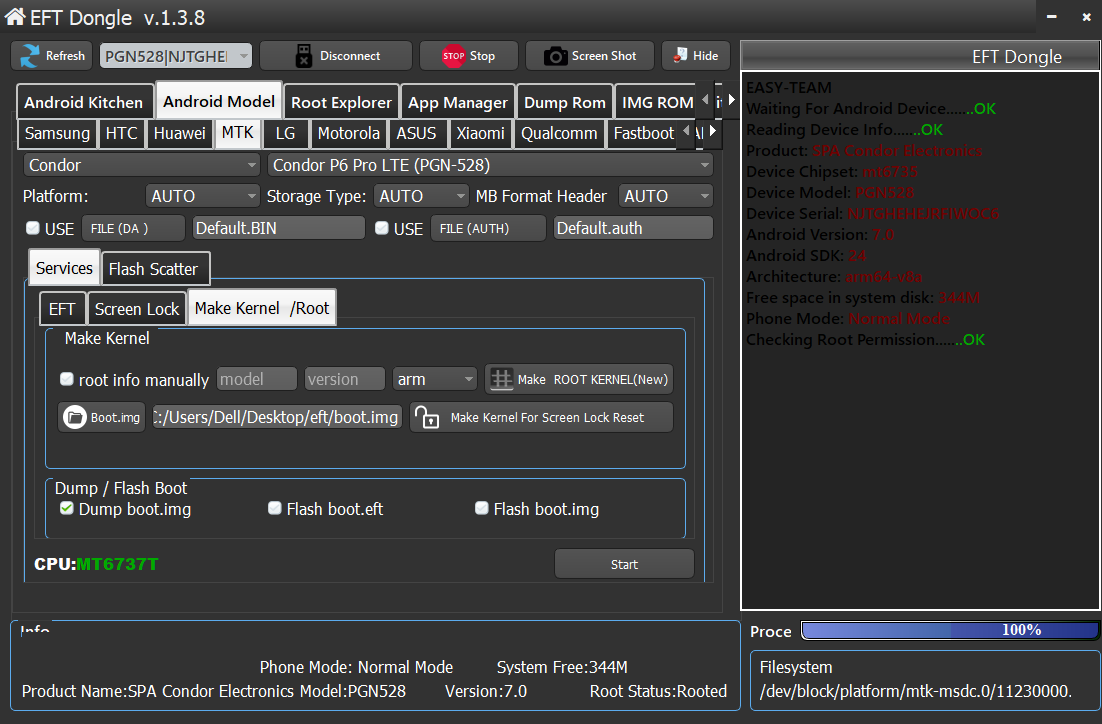This screenshot has width=1102, height=724.
Task: Click the boot.img path field
Action: coord(278,417)
